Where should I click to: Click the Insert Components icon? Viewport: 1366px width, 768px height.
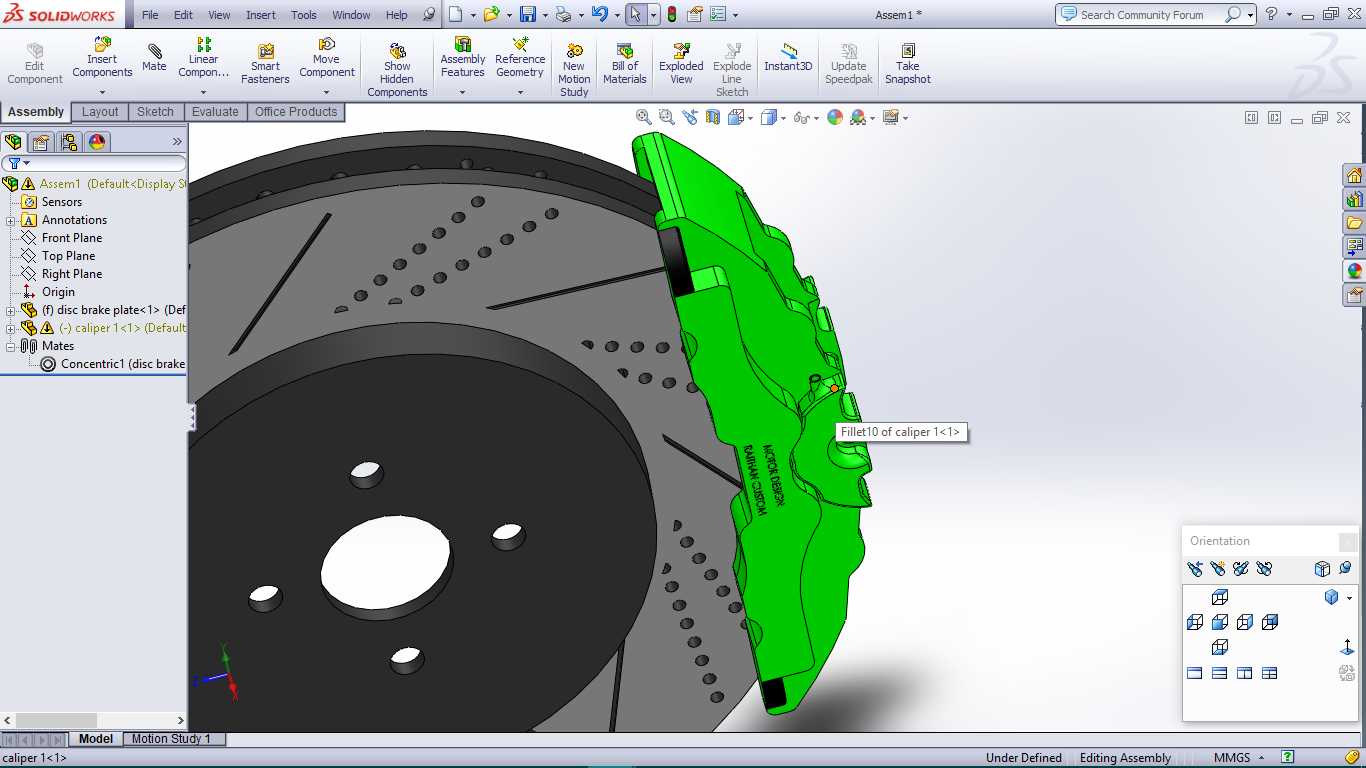[x=102, y=44]
